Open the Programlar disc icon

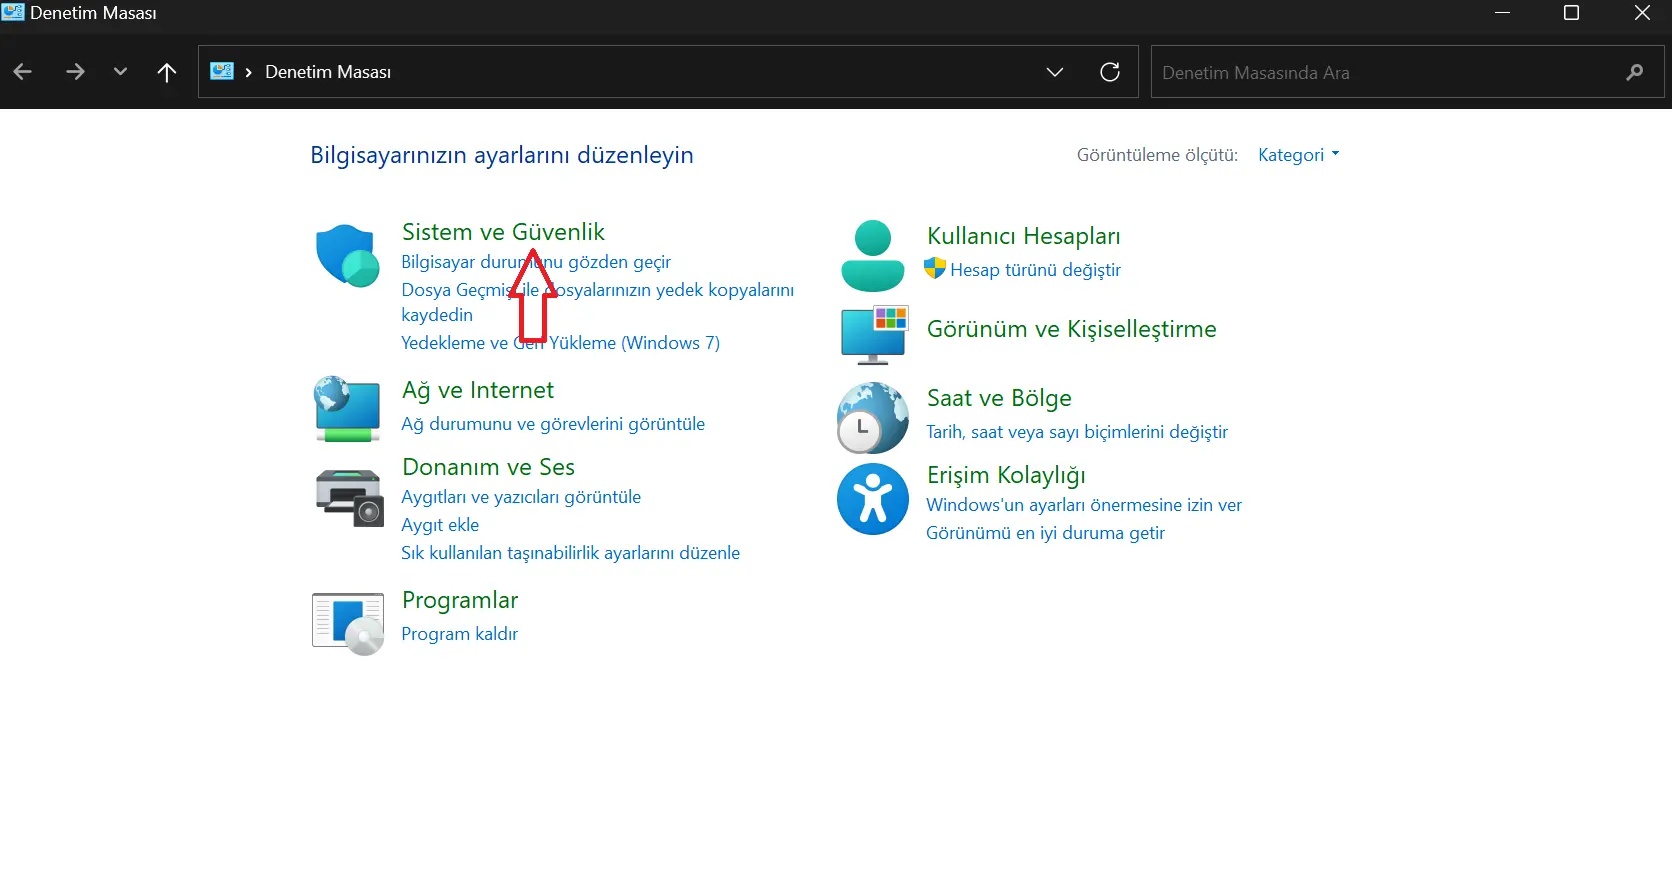point(348,623)
